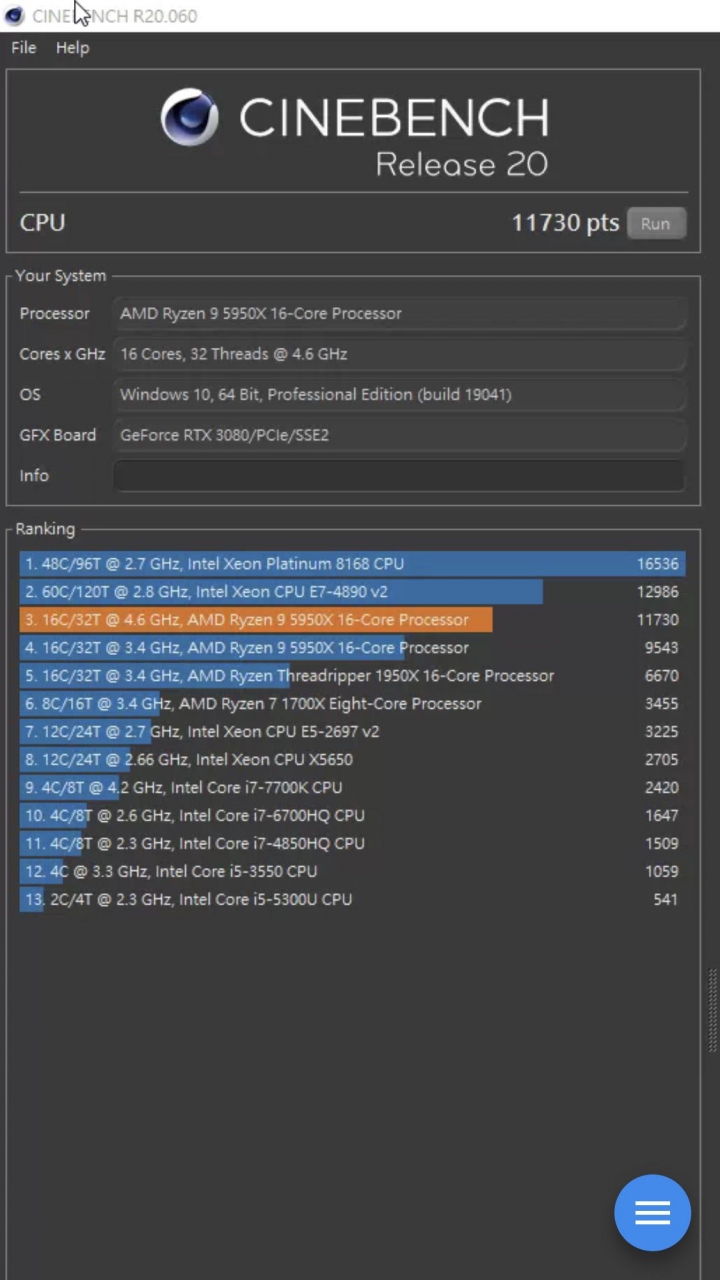Tap the blue floating menu button
Image resolution: width=720 pixels, height=1280 pixels.
(652, 1213)
